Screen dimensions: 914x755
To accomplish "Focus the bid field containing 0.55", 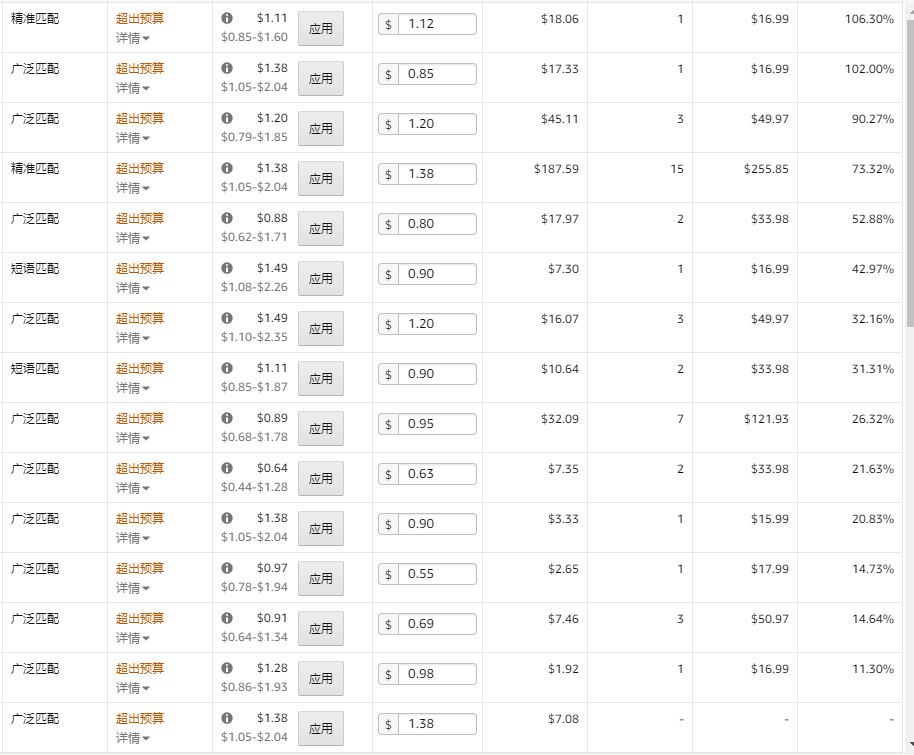I will 437,574.
